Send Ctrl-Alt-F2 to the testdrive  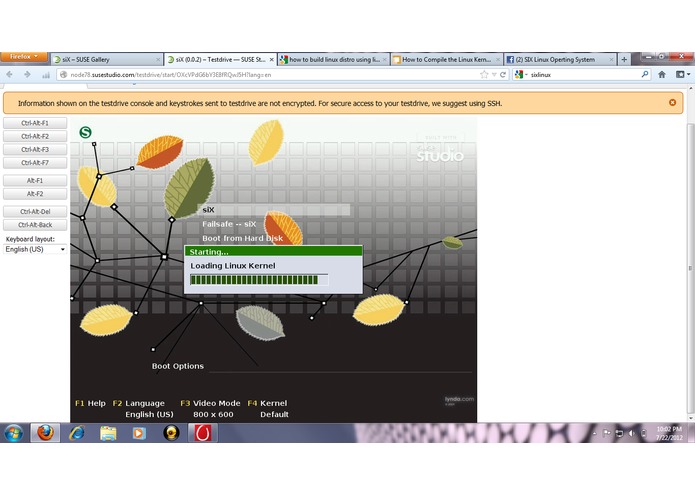pyautogui.click(x=35, y=136)
